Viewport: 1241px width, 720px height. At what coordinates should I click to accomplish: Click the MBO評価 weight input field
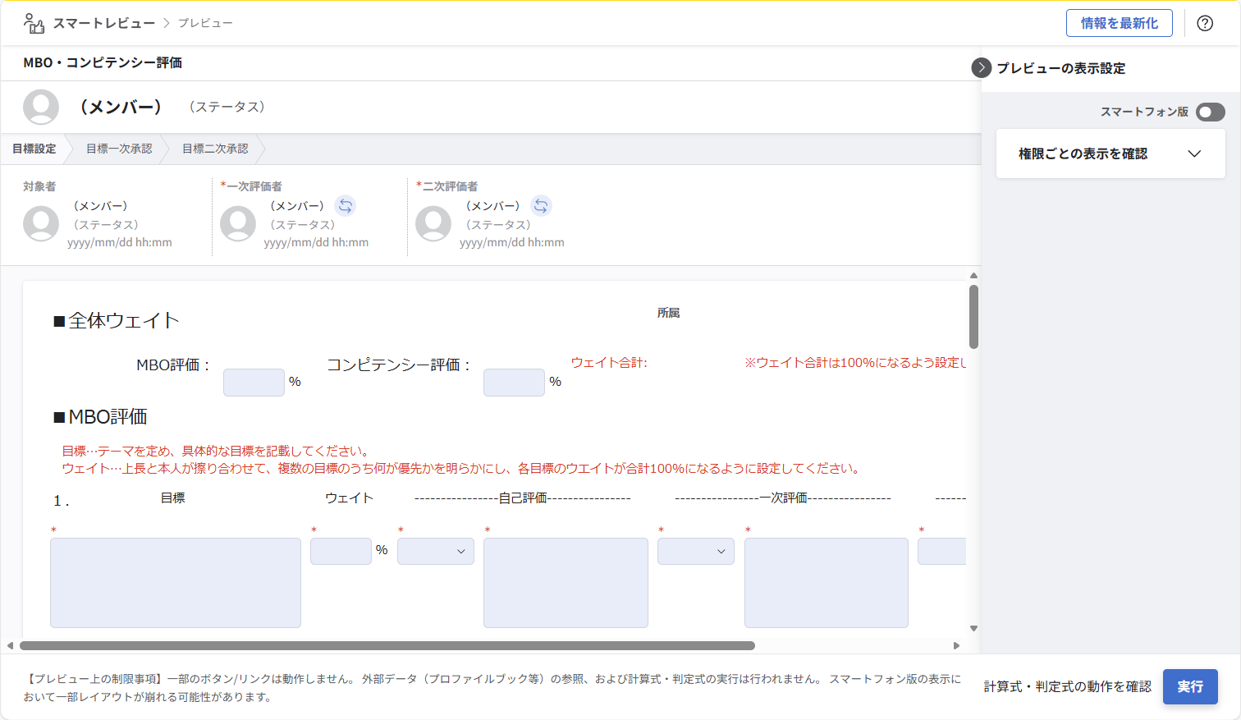point(253,383)
